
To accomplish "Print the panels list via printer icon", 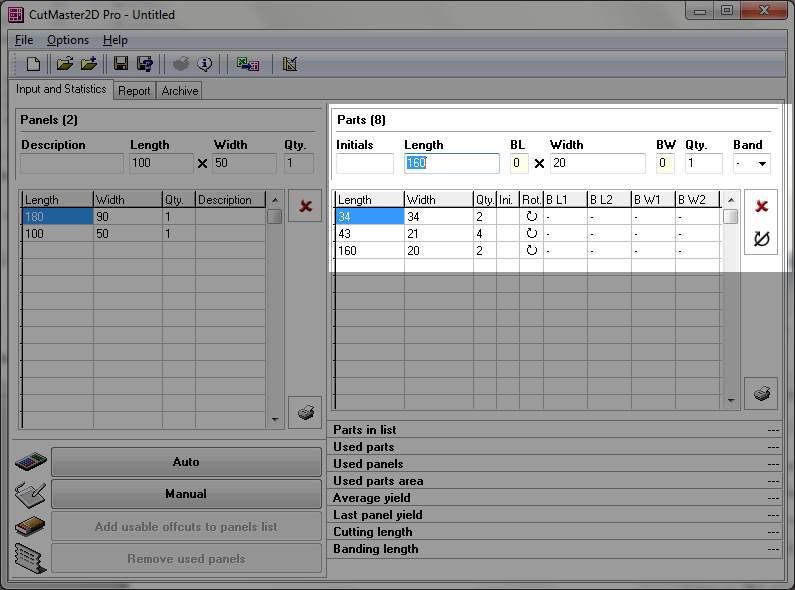I will (x=305, y=412).
